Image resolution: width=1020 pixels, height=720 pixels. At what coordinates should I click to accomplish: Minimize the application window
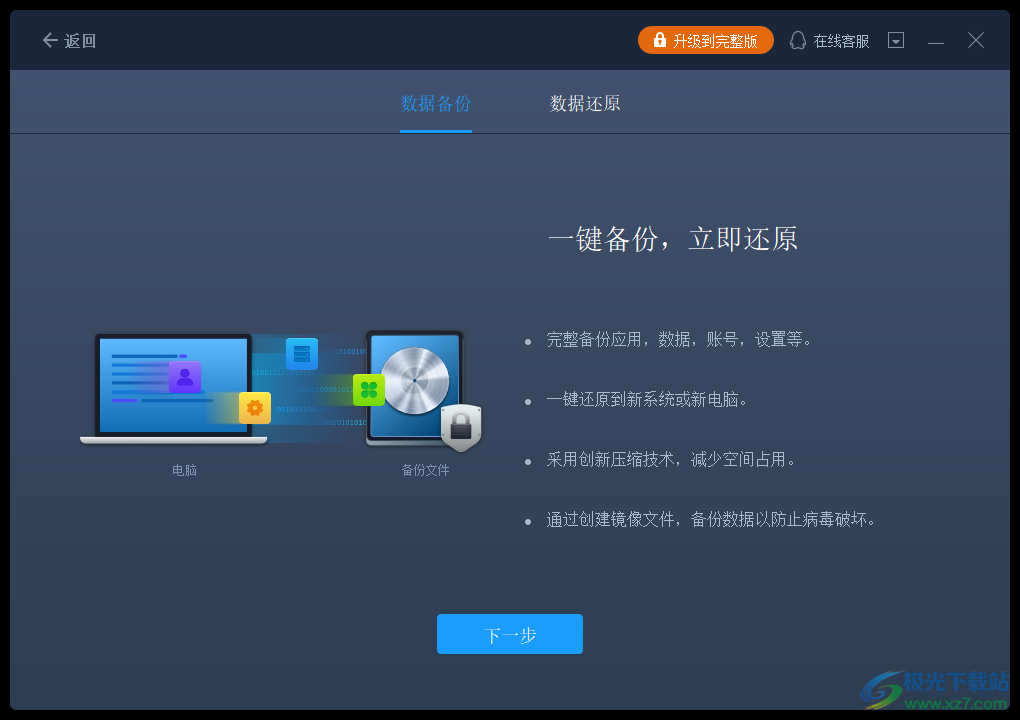click(936, 40)
